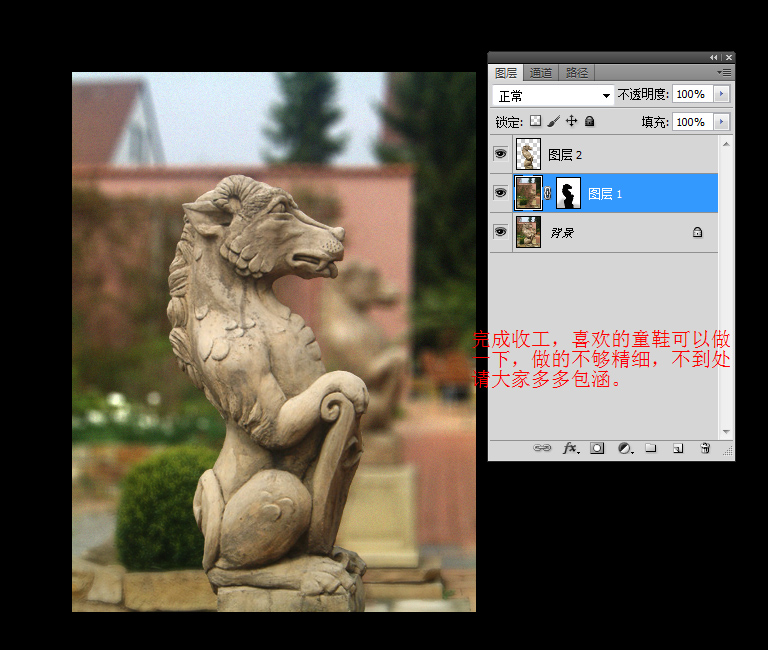Create new fill or adjustment layer
Image resolution: width=768 pixels, height=650 pixels.
pos(624,448)
